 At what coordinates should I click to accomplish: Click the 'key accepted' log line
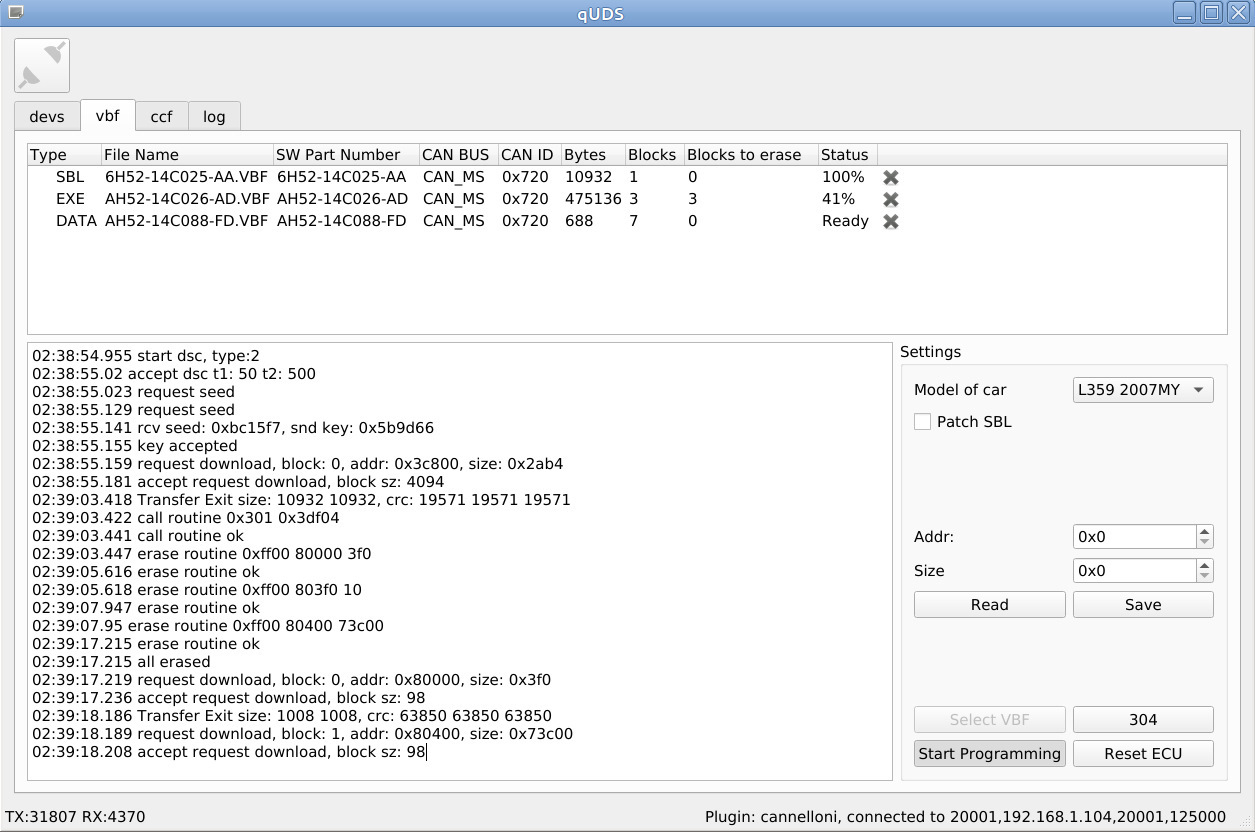point(135,446)
